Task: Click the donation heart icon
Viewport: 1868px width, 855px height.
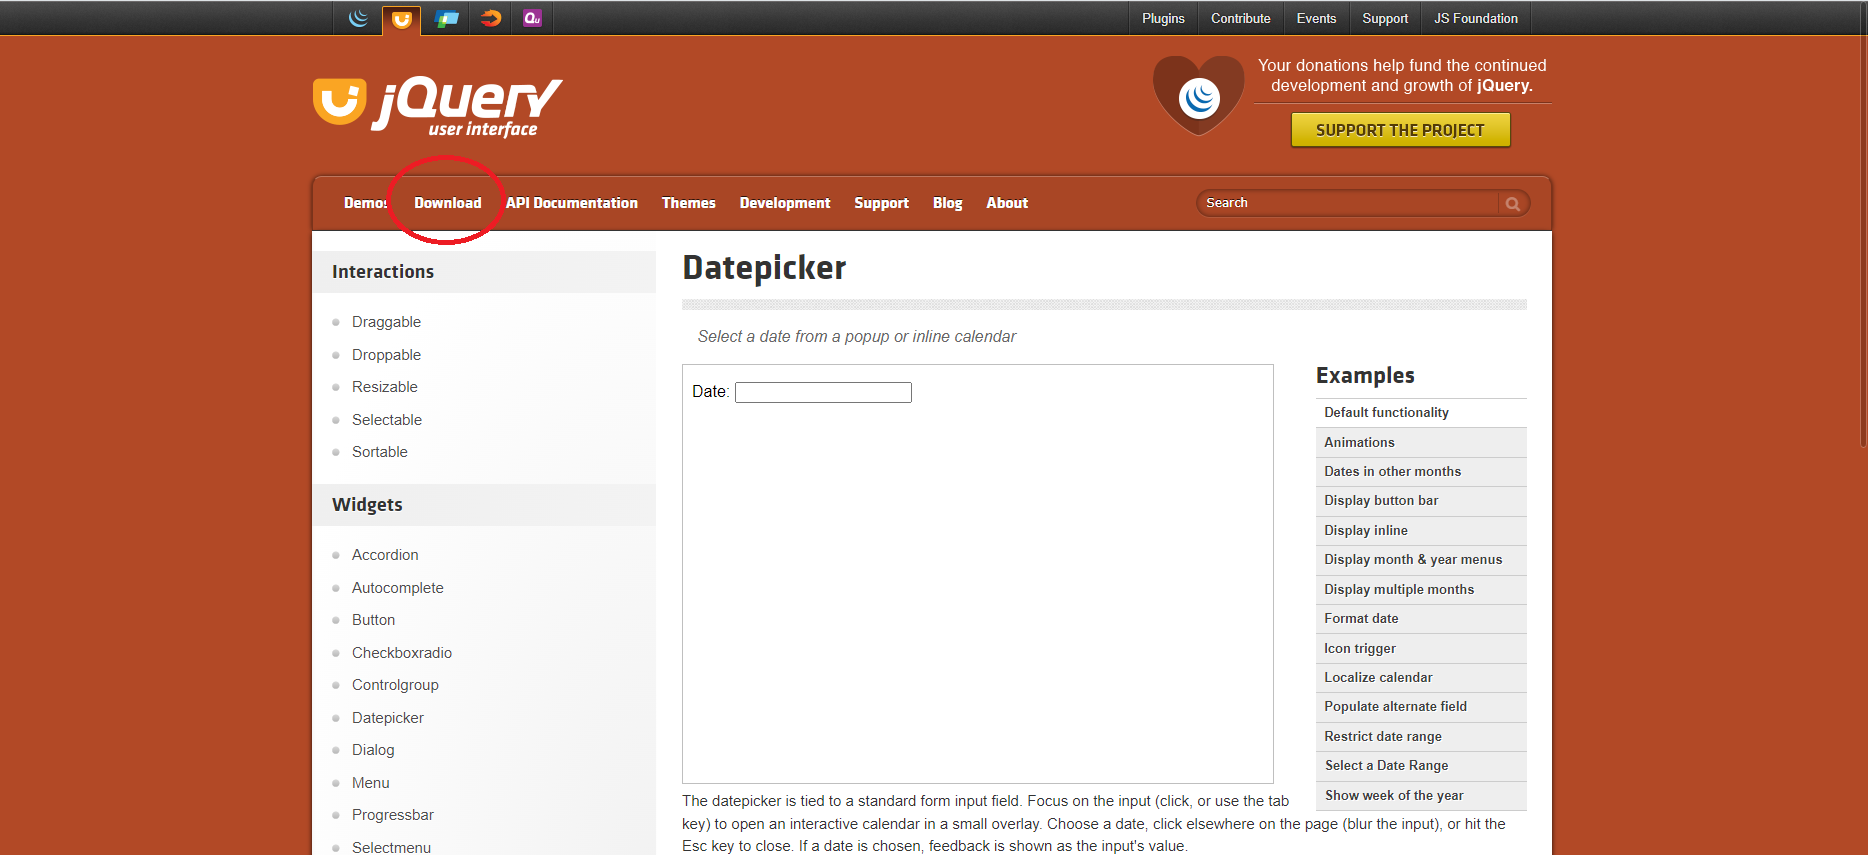Action: coord(1198,96)
